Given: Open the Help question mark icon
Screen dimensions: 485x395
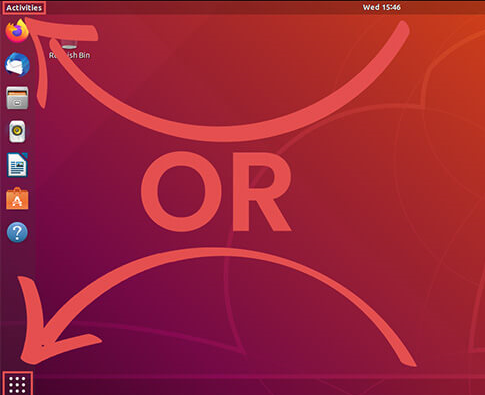Looking at the screenshot, I should click(17, 232).
